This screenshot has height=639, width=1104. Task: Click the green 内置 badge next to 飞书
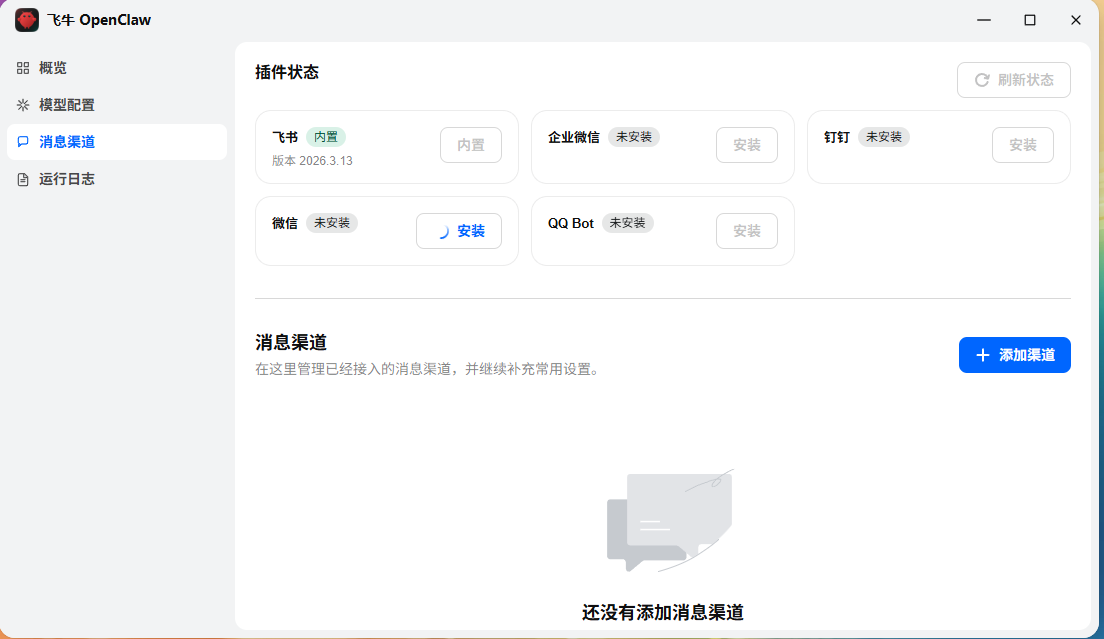pos(326,137)
